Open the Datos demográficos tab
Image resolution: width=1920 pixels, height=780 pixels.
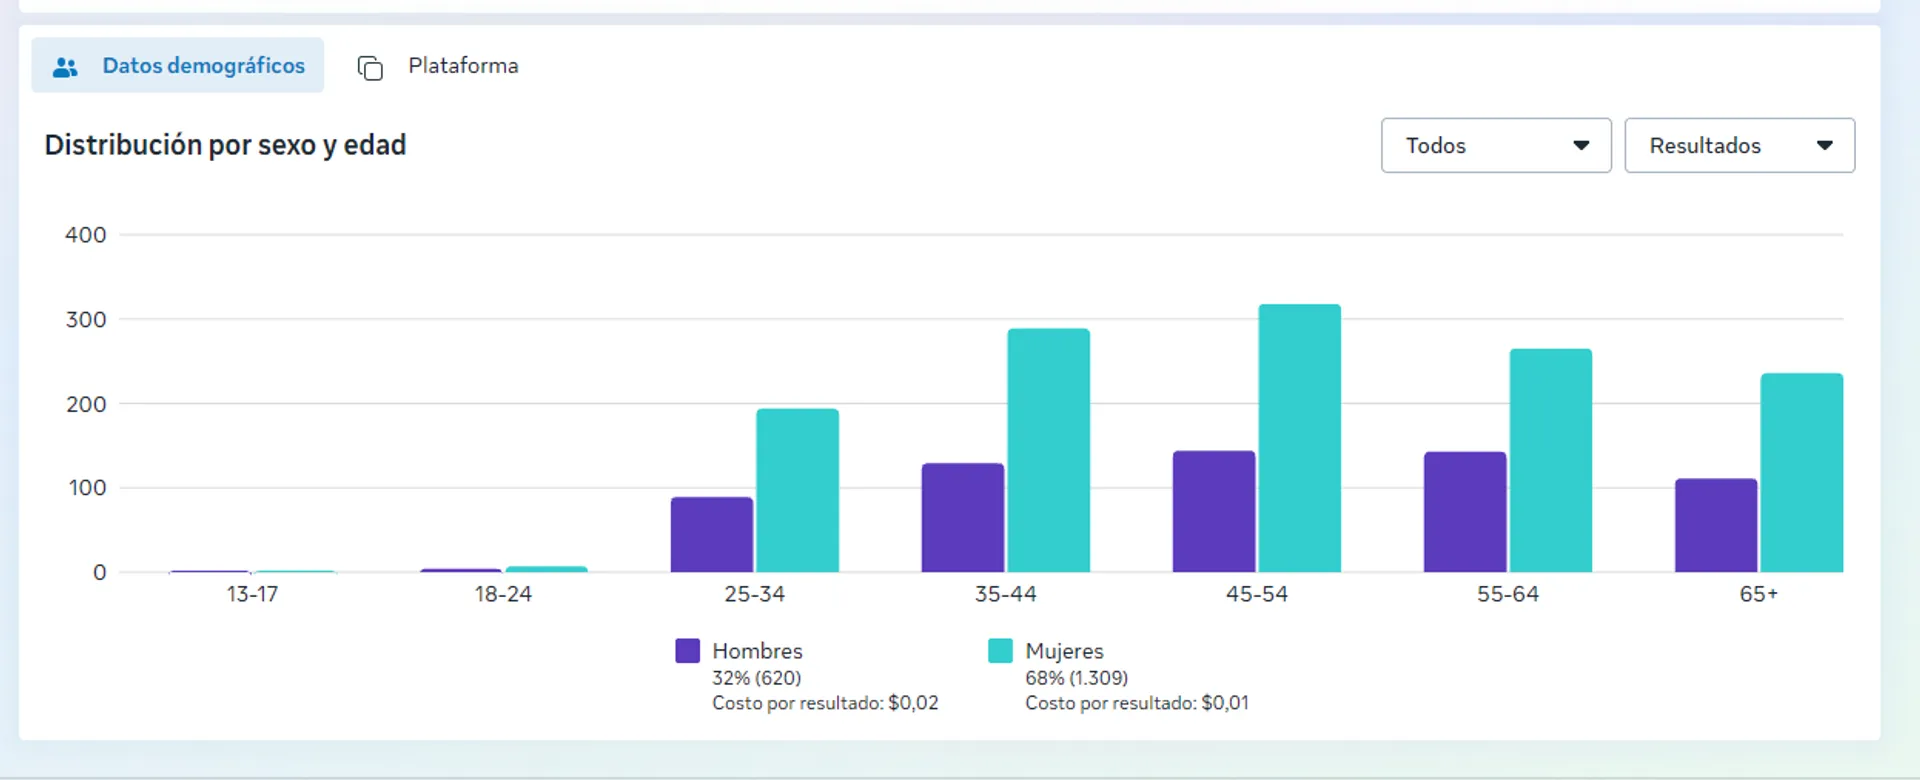177,65
